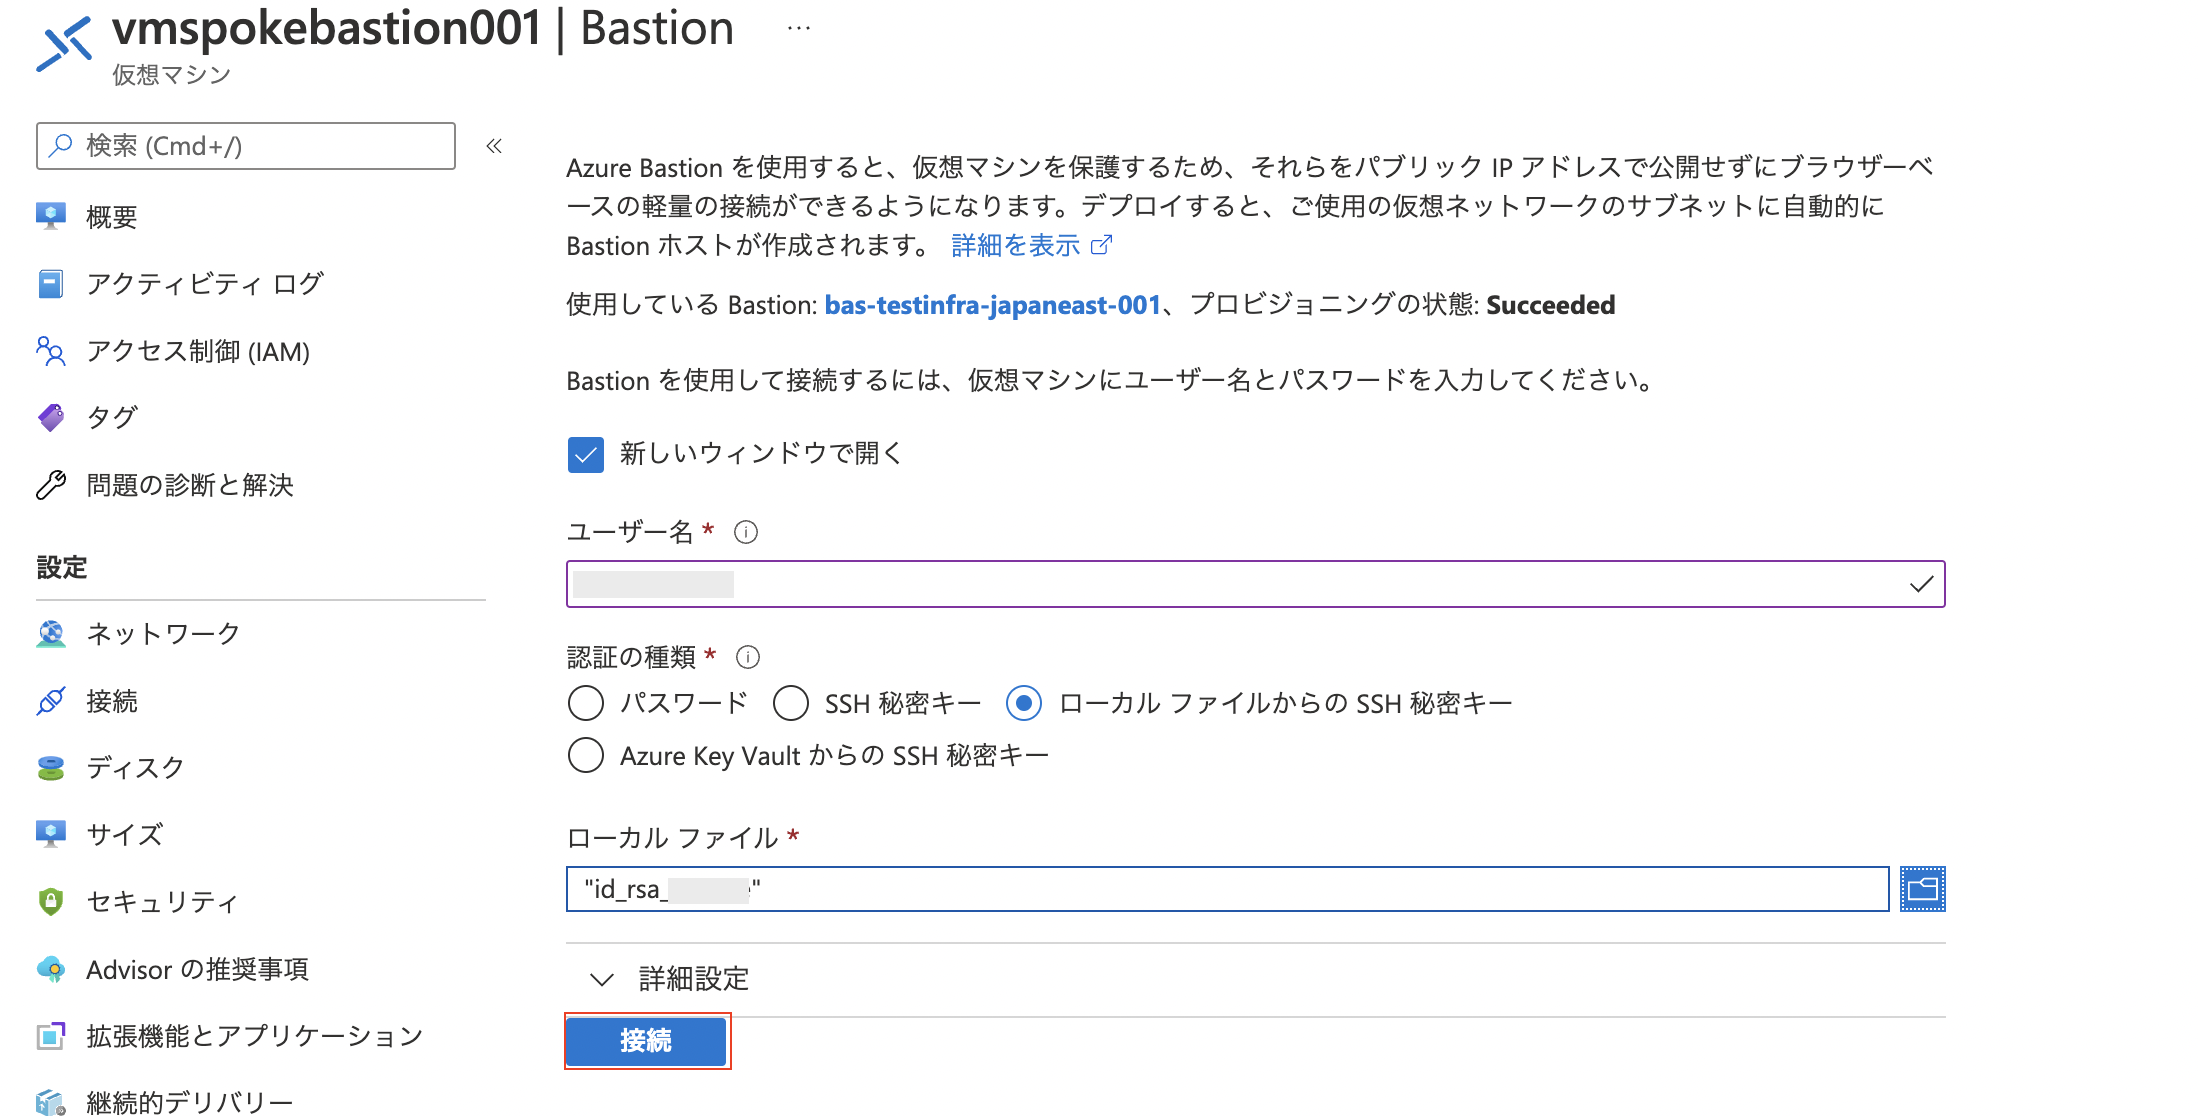Image resolution: width=2198 pixels, height=1116 pixels.
Task: Open the page ellipsis menu
Action: click(797, 27)
